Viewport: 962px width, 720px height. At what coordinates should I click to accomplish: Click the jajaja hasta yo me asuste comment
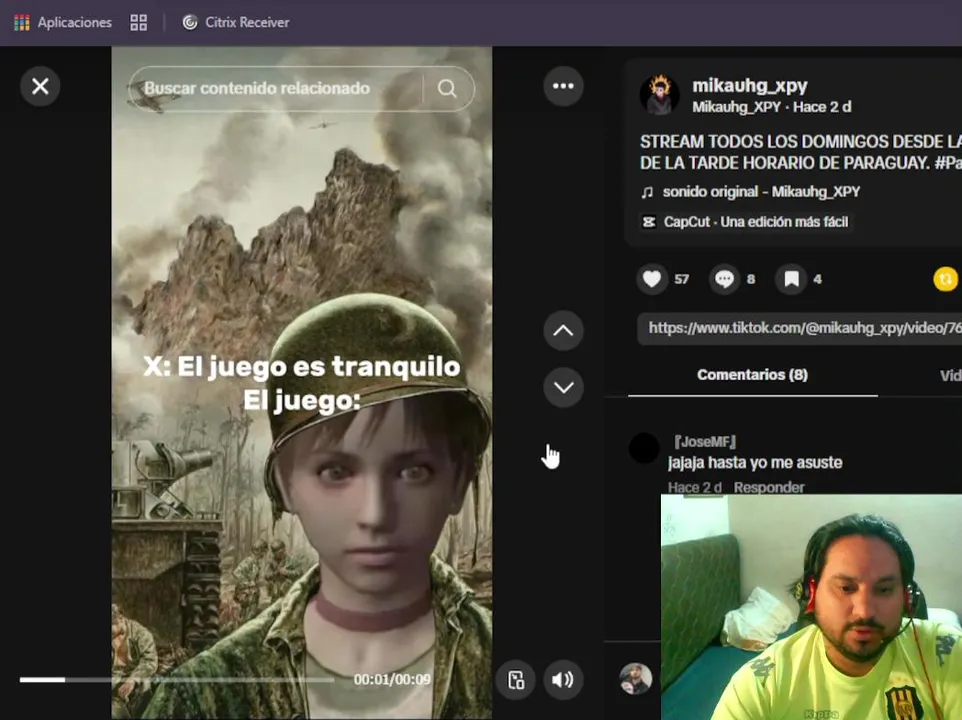(x=755, y=462)
